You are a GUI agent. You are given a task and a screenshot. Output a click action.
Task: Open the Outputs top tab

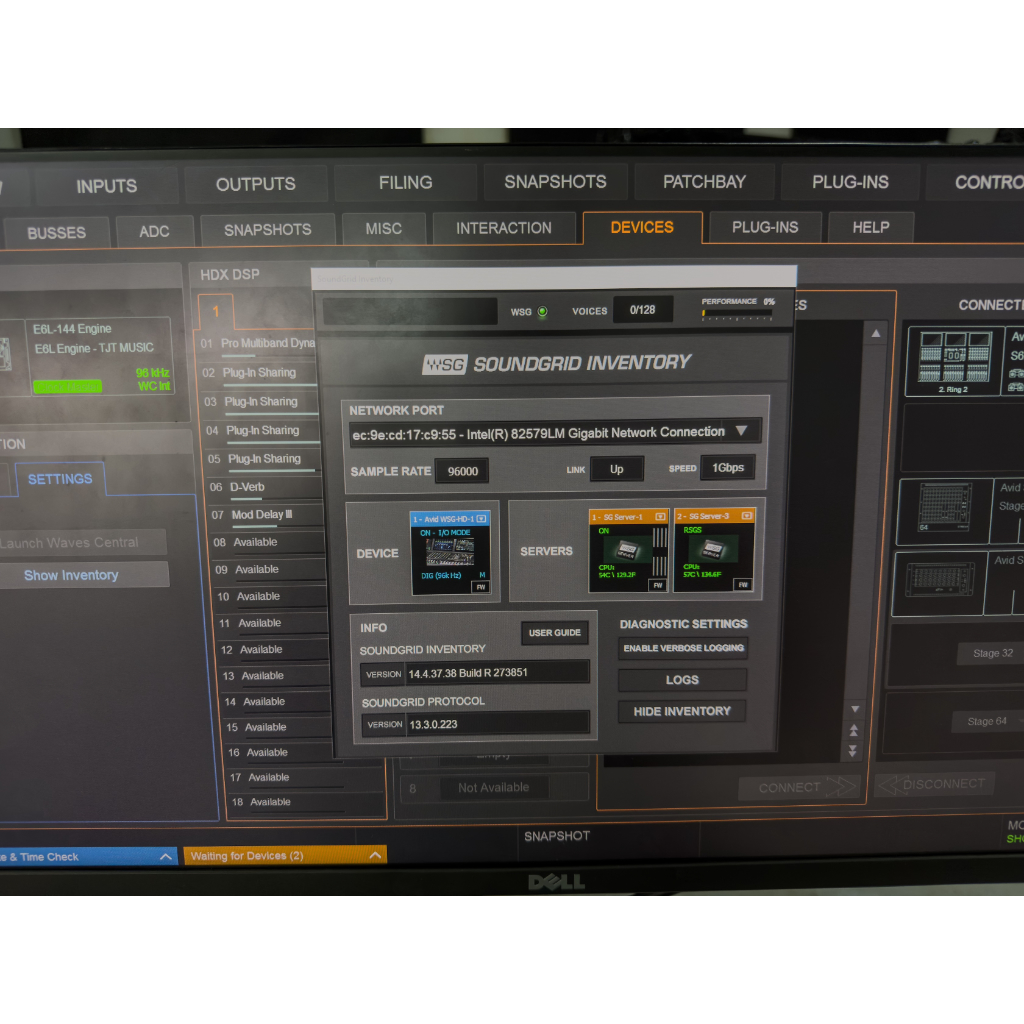pos(255,184)
